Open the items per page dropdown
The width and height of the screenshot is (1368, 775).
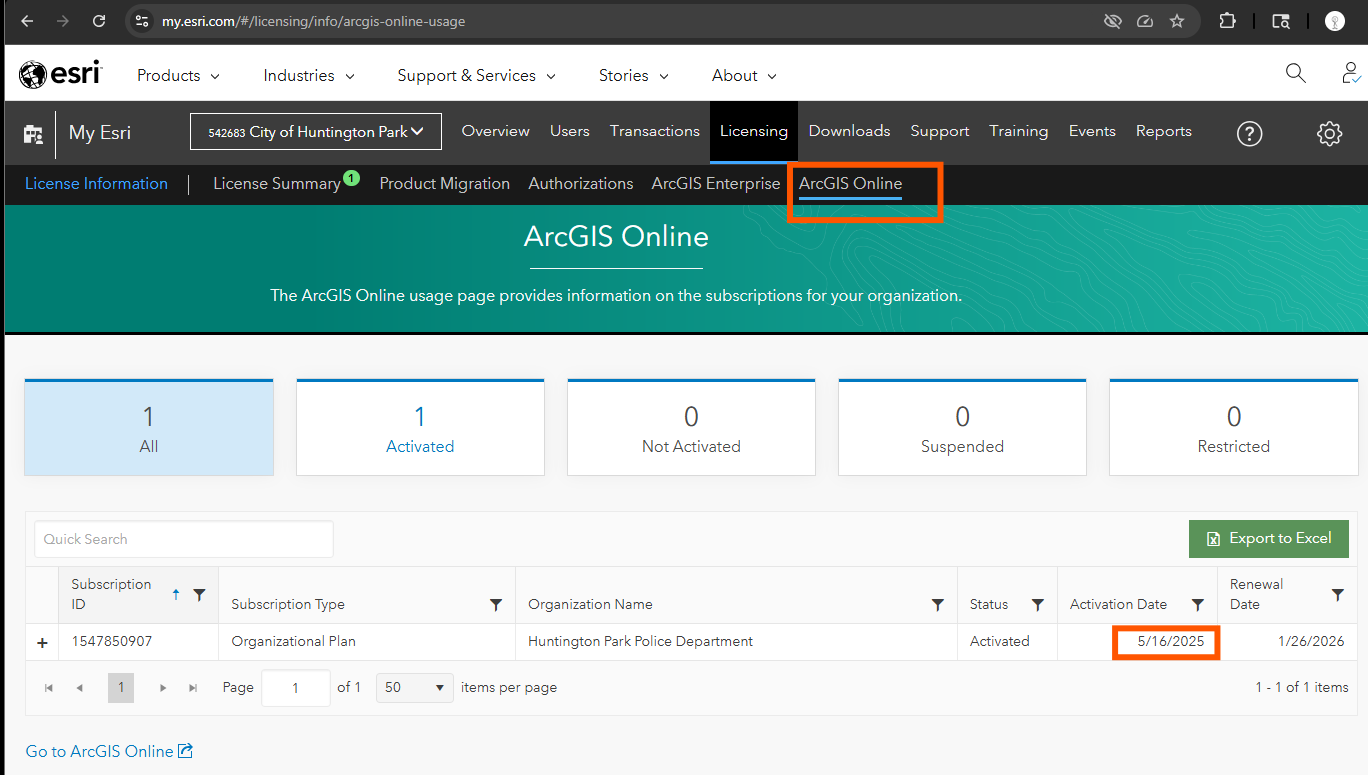[415, 688]
